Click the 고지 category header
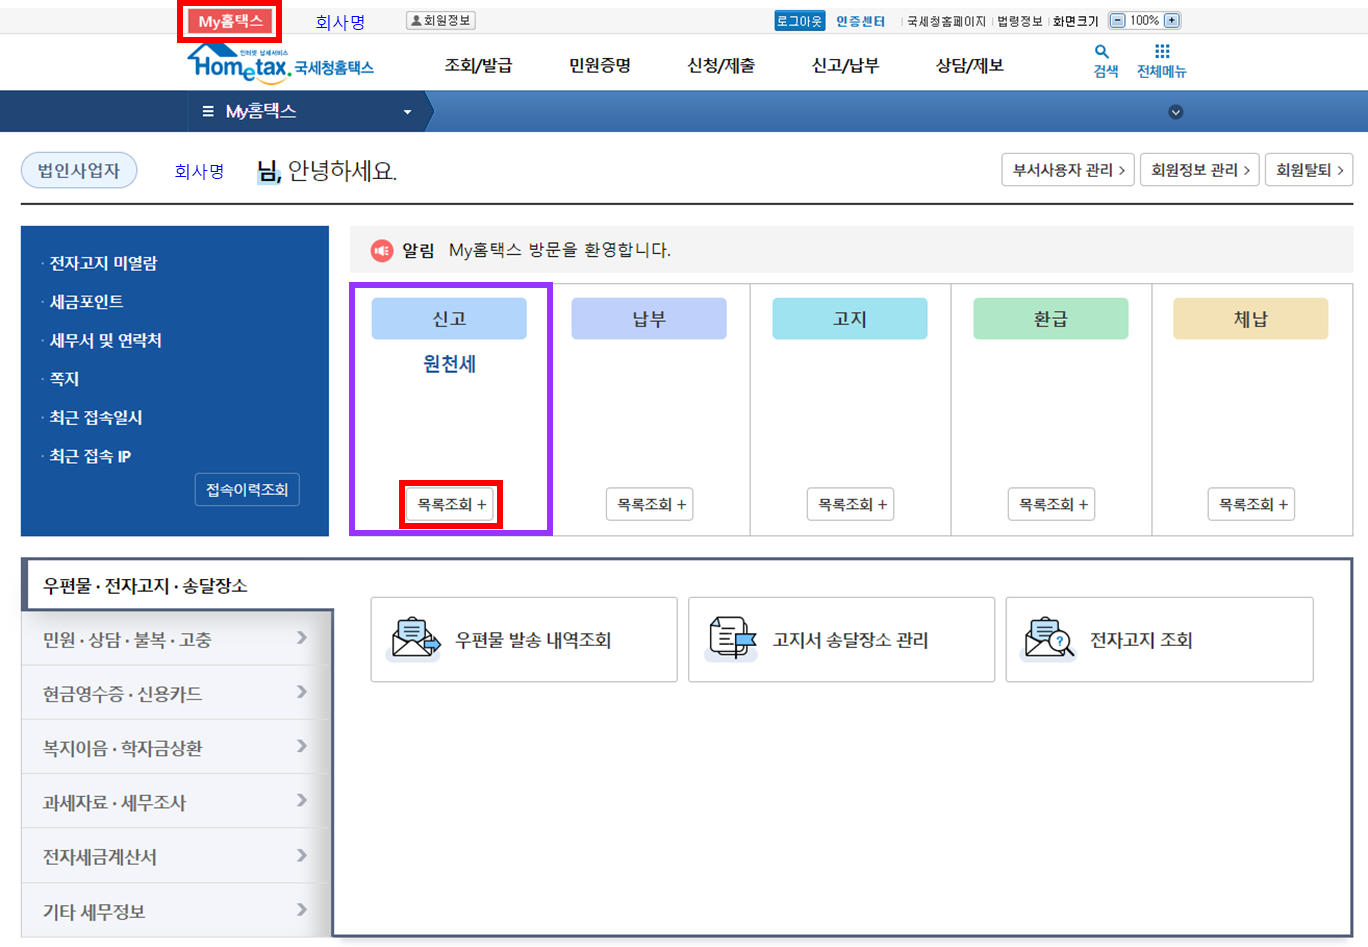The height and width of the screenshot is (947, 1368). click(x=850, y=318)
